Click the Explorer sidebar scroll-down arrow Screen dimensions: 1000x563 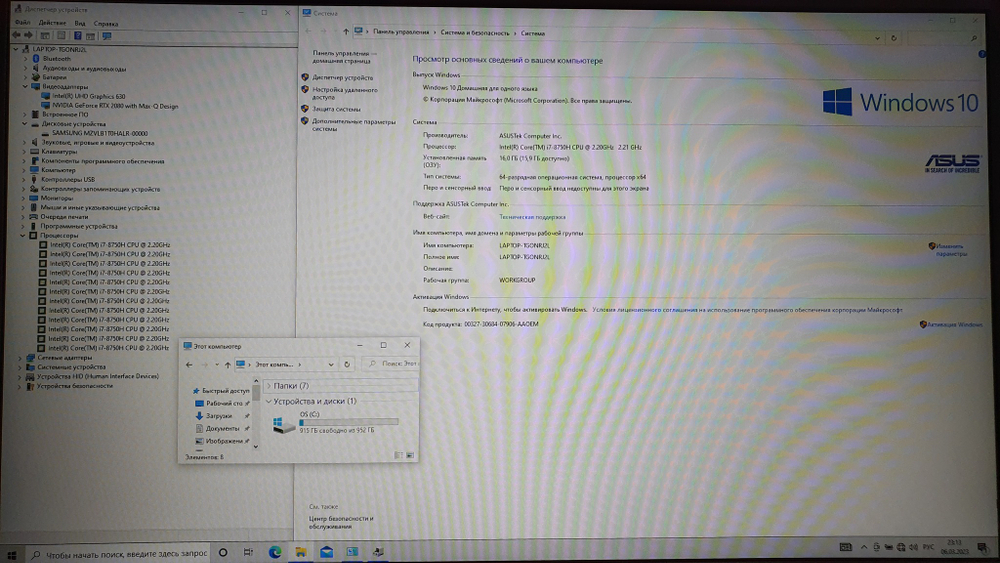(x=256, y=446)
